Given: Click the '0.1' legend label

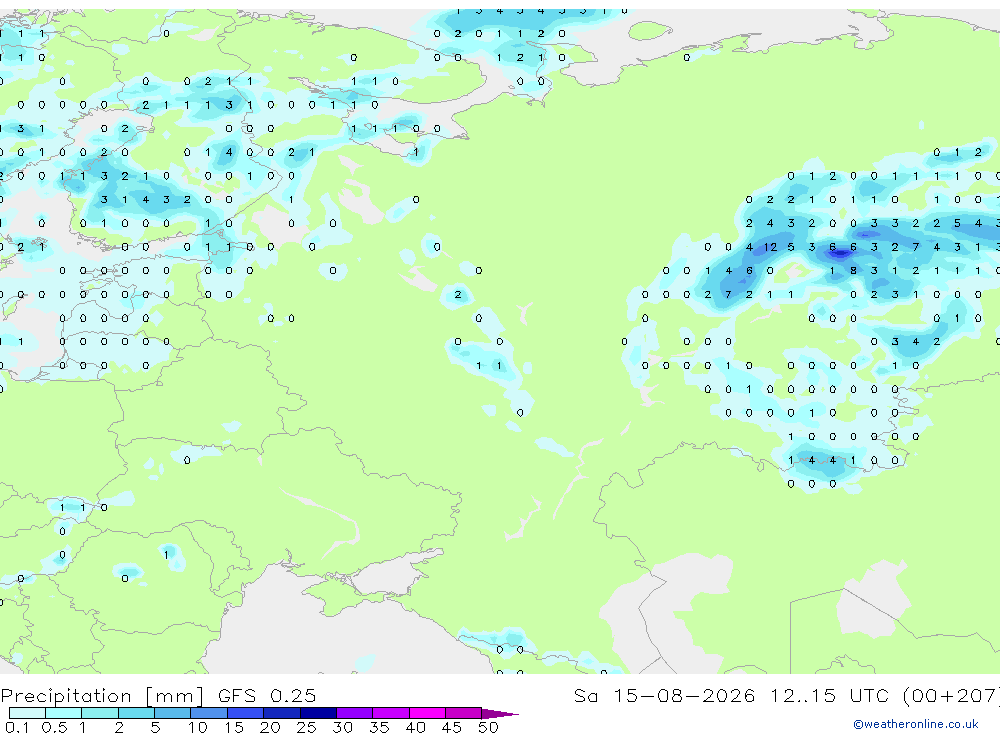Looking at the screenshot, I should 17,727.
